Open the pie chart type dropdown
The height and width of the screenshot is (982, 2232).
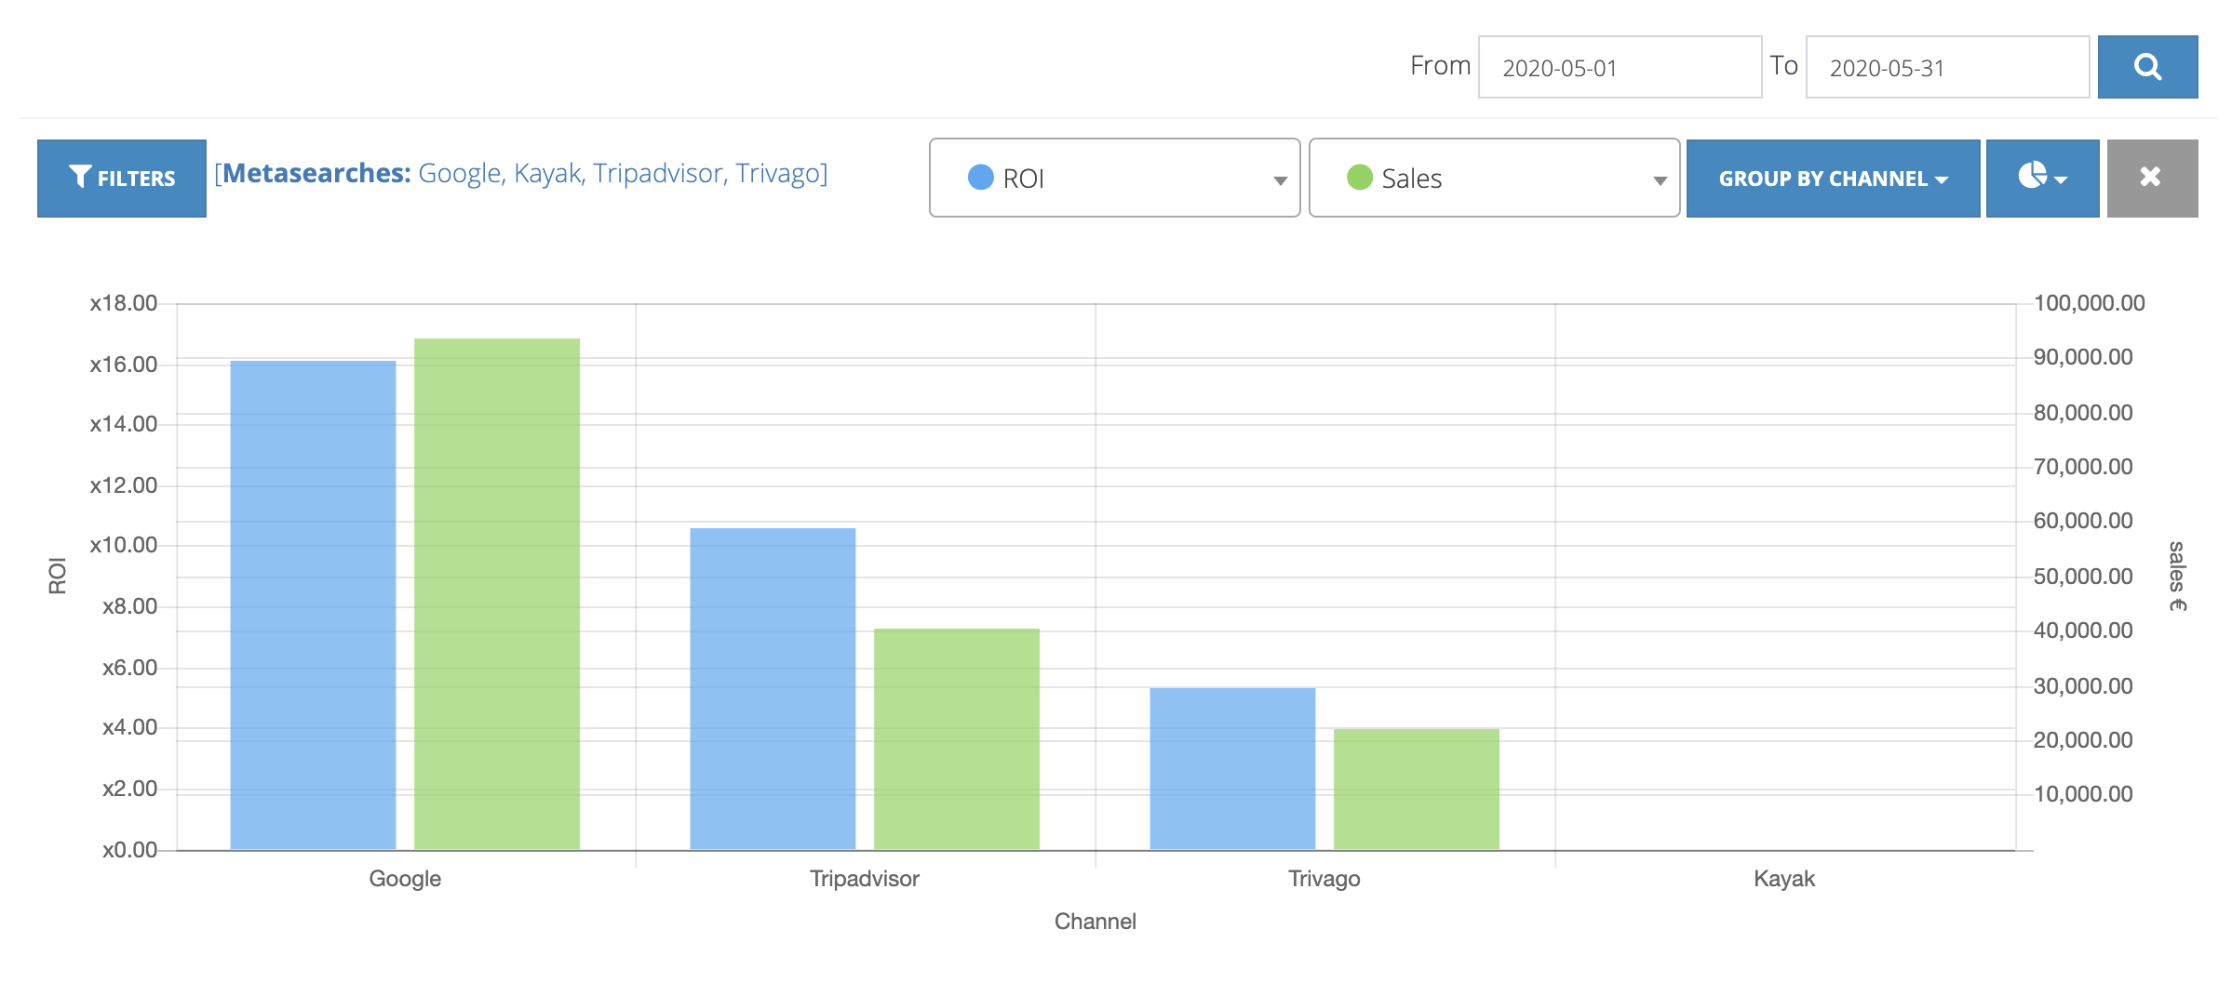[x=2042, y=178]
